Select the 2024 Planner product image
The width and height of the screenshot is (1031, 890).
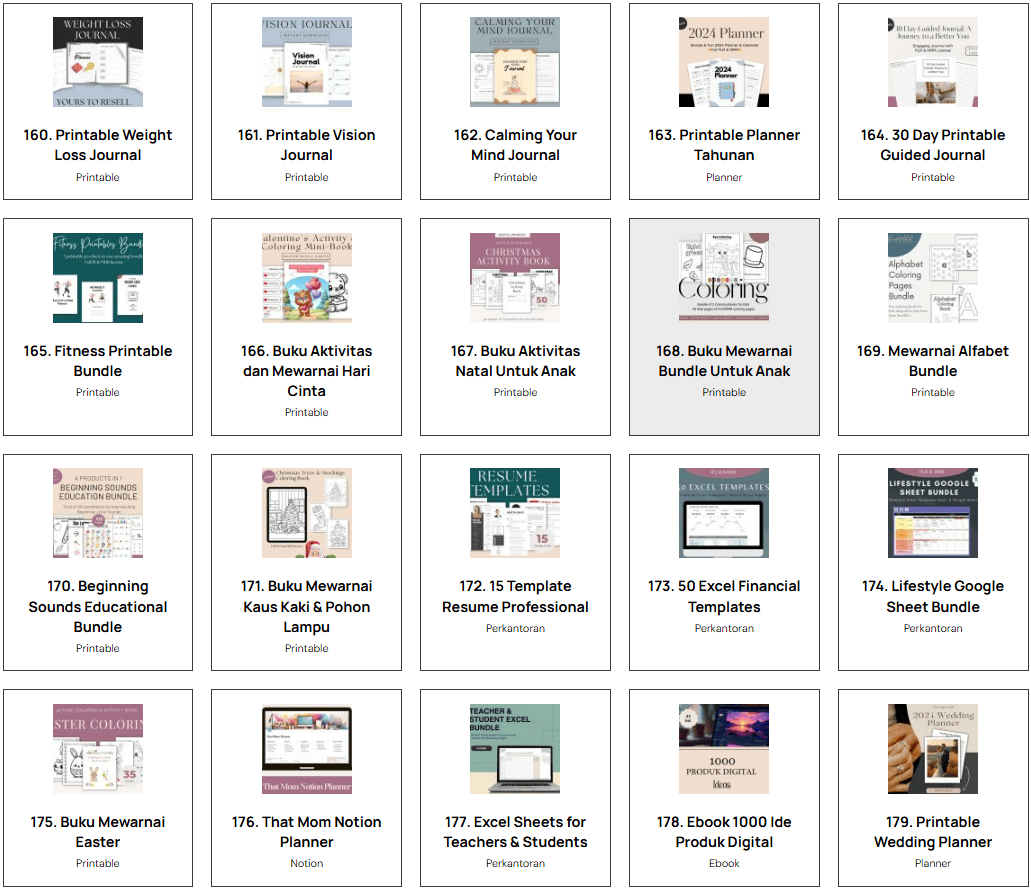[724, 62]
